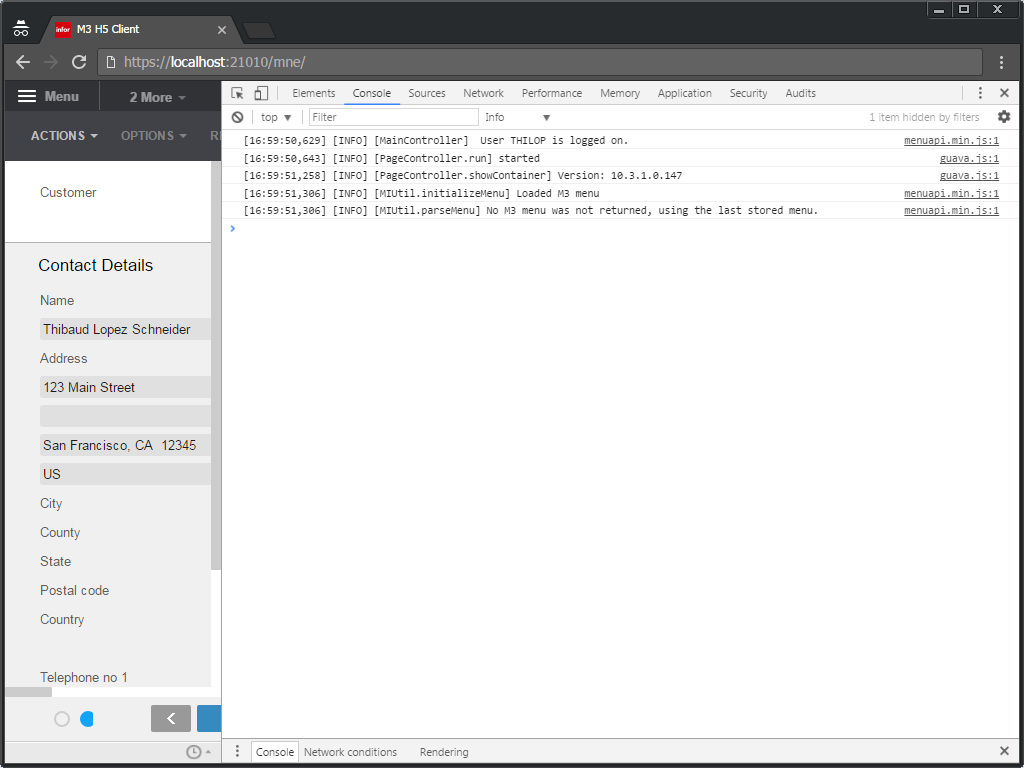Open the ACTIONS dropdown menu

pos(64,136)
